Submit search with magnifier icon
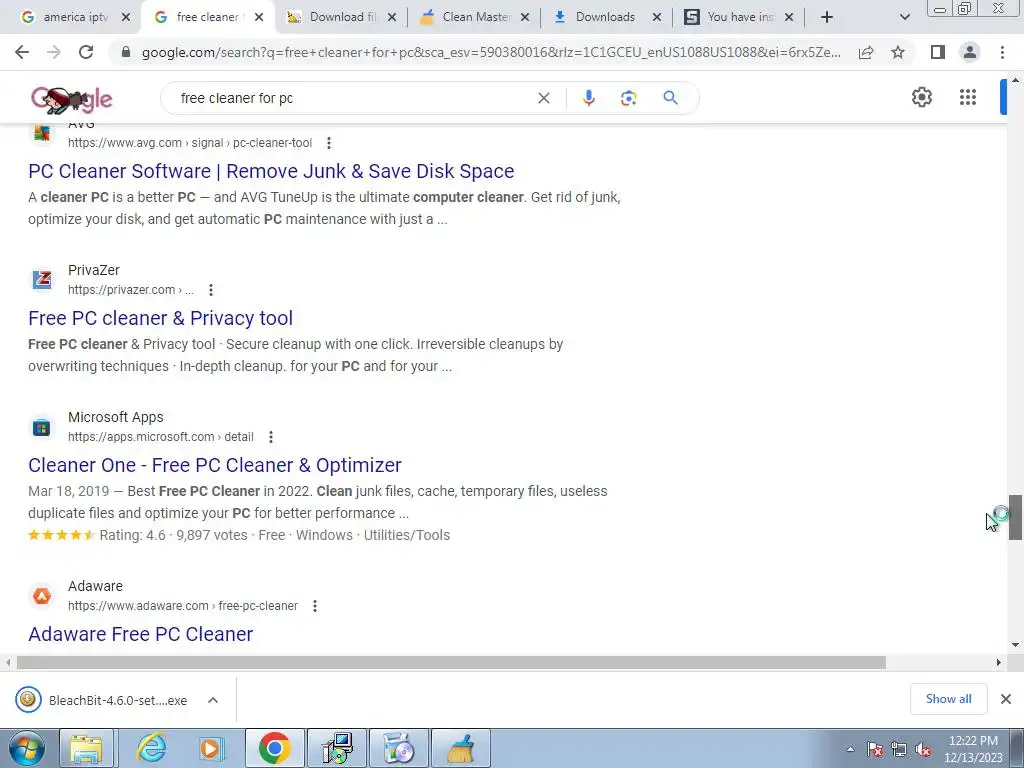The image size is (1024, 768). pos(670,98)
